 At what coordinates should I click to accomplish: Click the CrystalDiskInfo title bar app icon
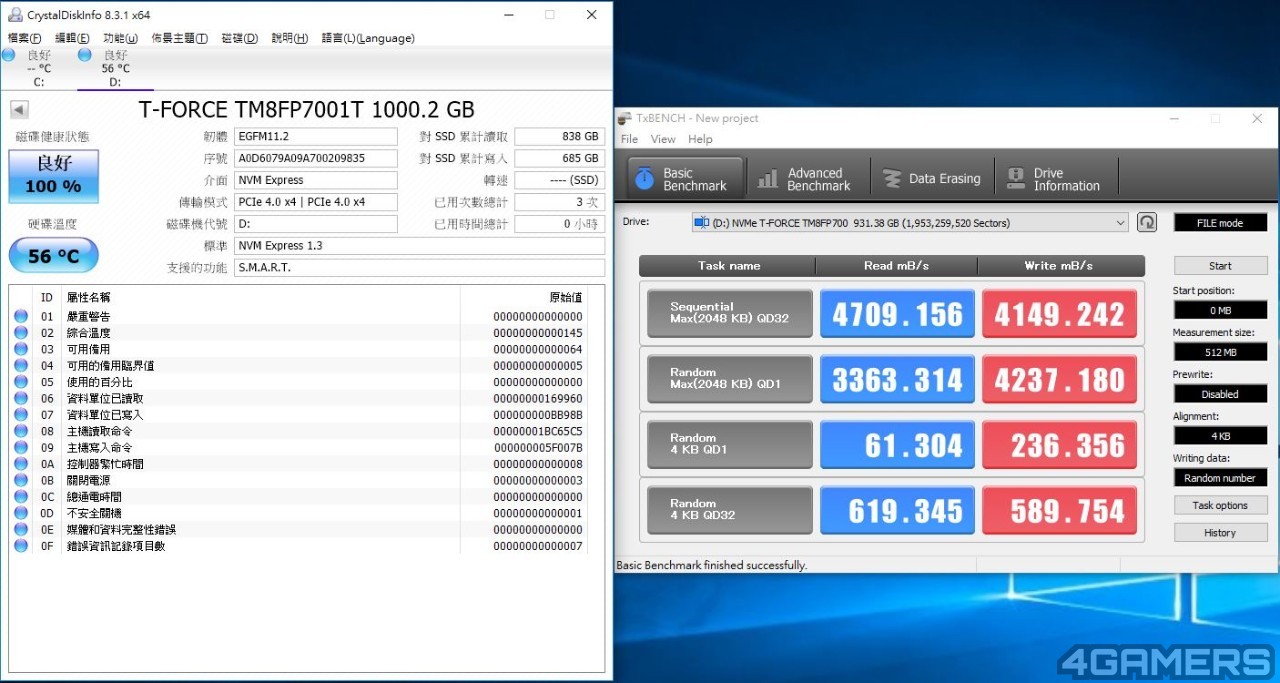(15, 15)
